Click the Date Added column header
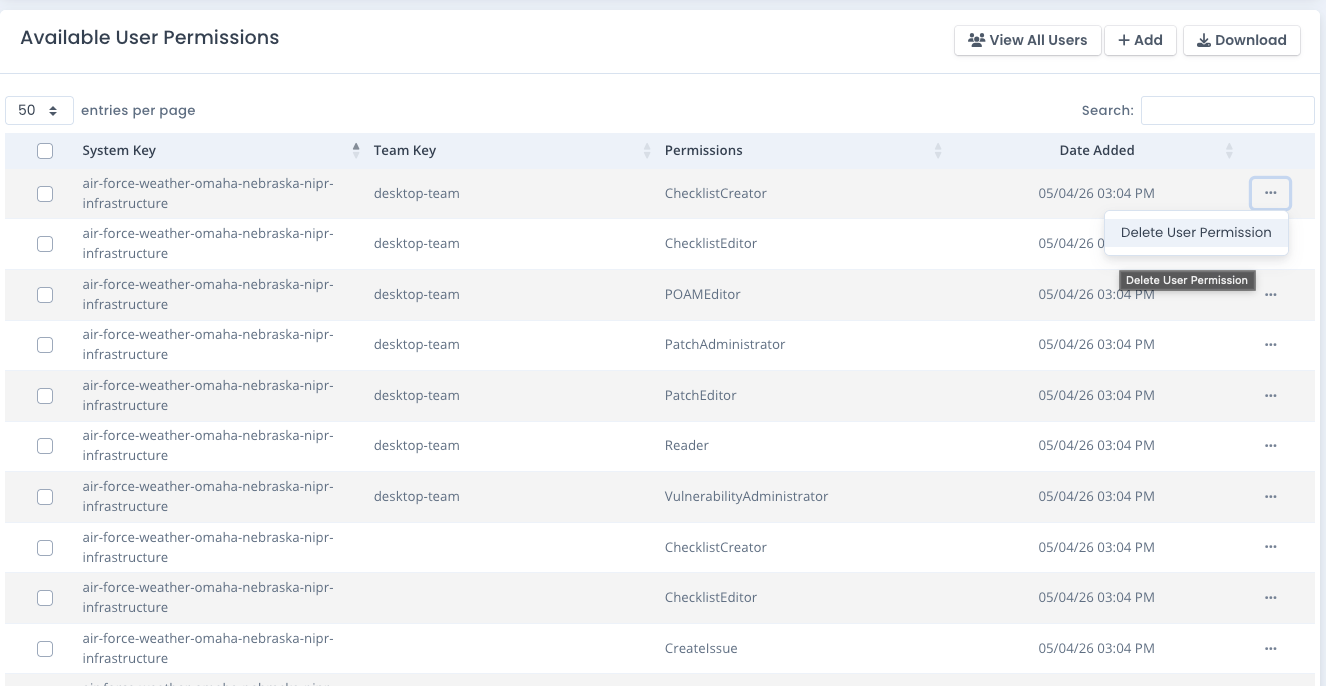 1097,150
